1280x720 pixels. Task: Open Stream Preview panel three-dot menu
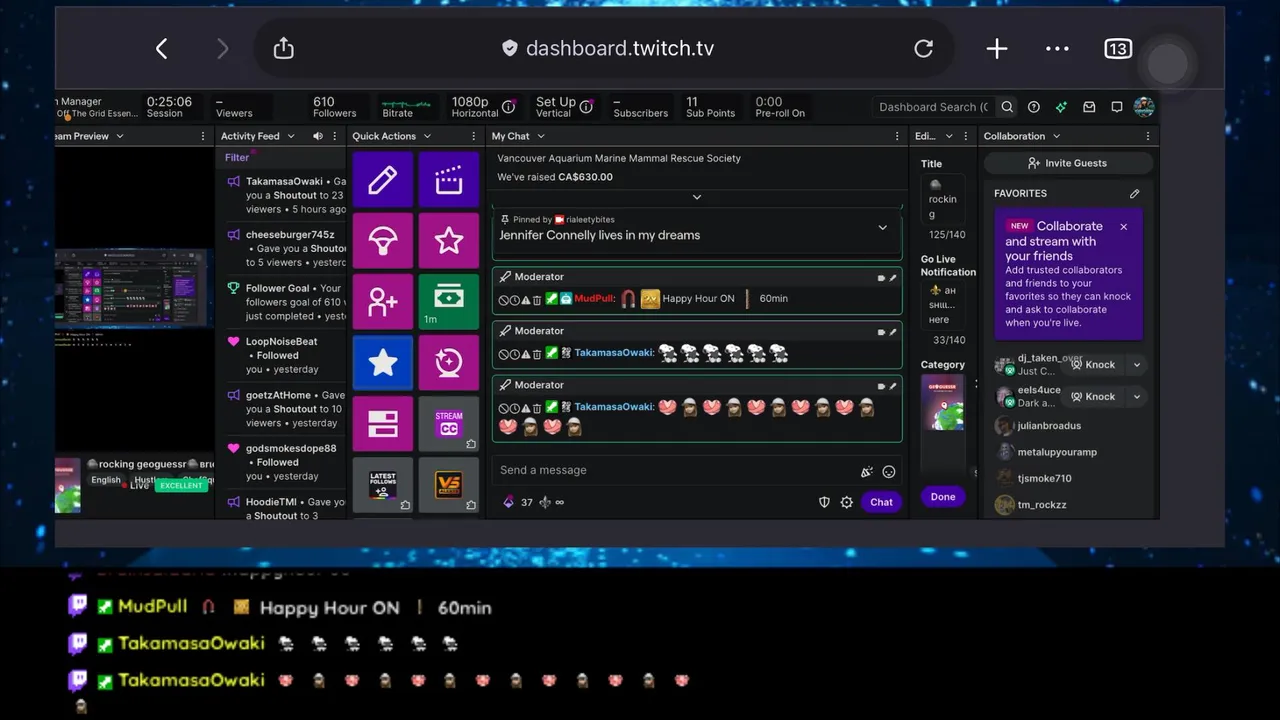click(204, 136)
